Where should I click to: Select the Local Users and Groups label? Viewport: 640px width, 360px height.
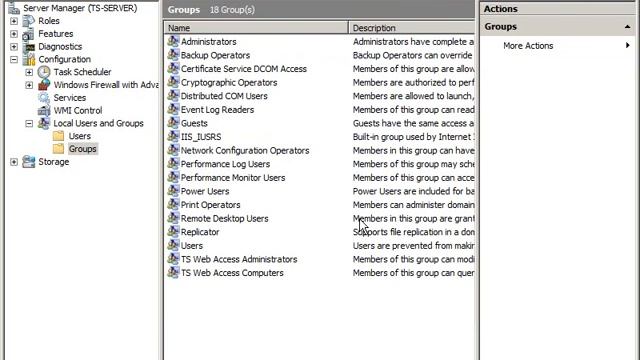pos(98,123)
